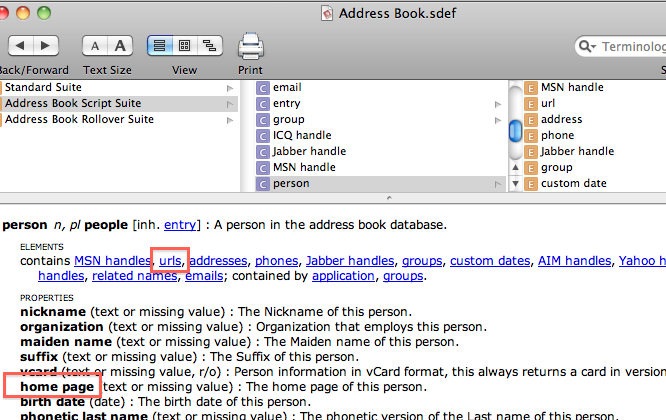Expand Address Book Rollover Suite arrow
Viewport: 666px width, 420px height.
(230, 120)
